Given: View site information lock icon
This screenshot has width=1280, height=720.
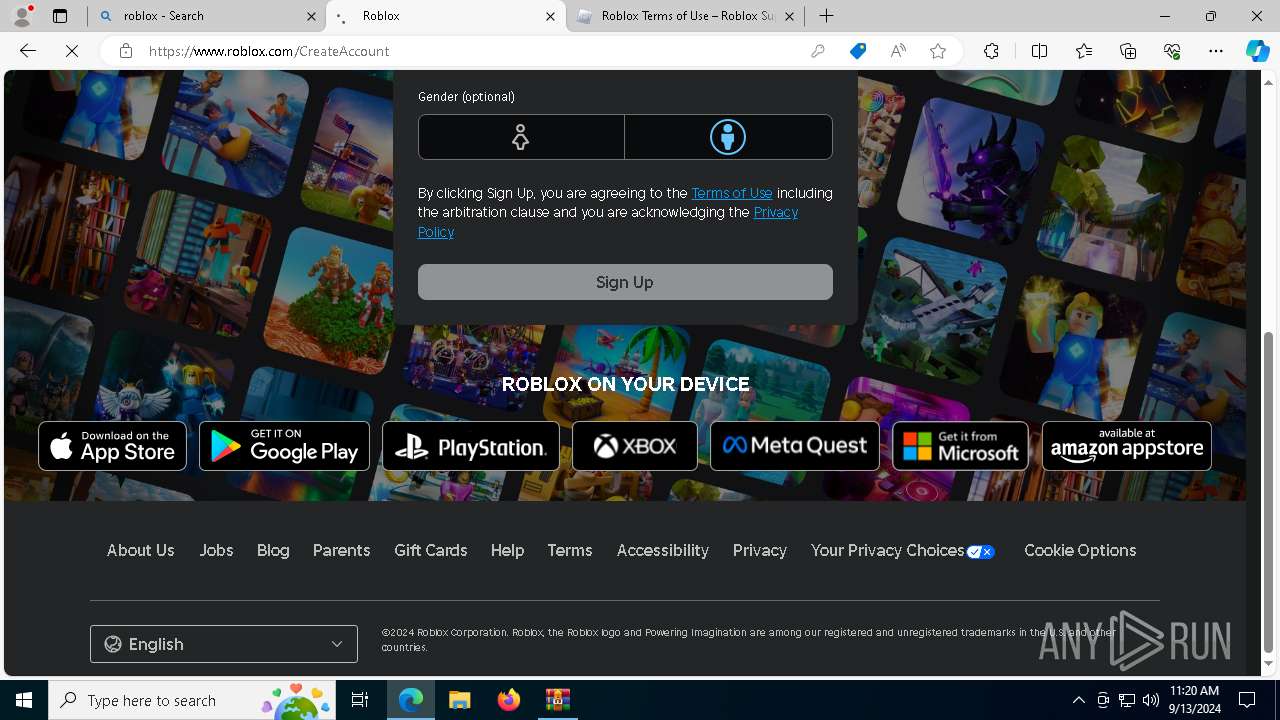Looking at the screenshot, I should 126,51.
